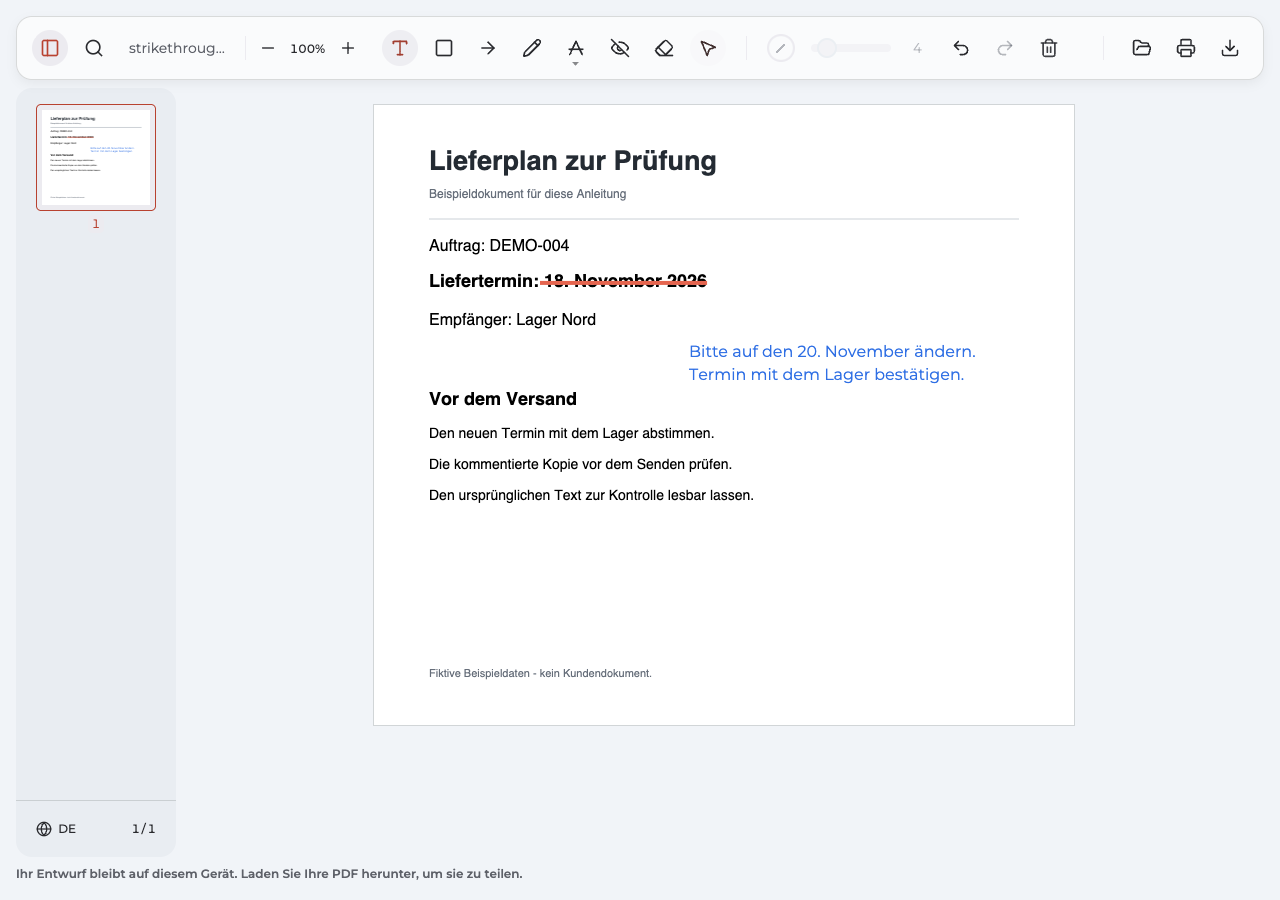Zoom out with the minus button
The image size is (1280, 900).
tap(268, 48)
